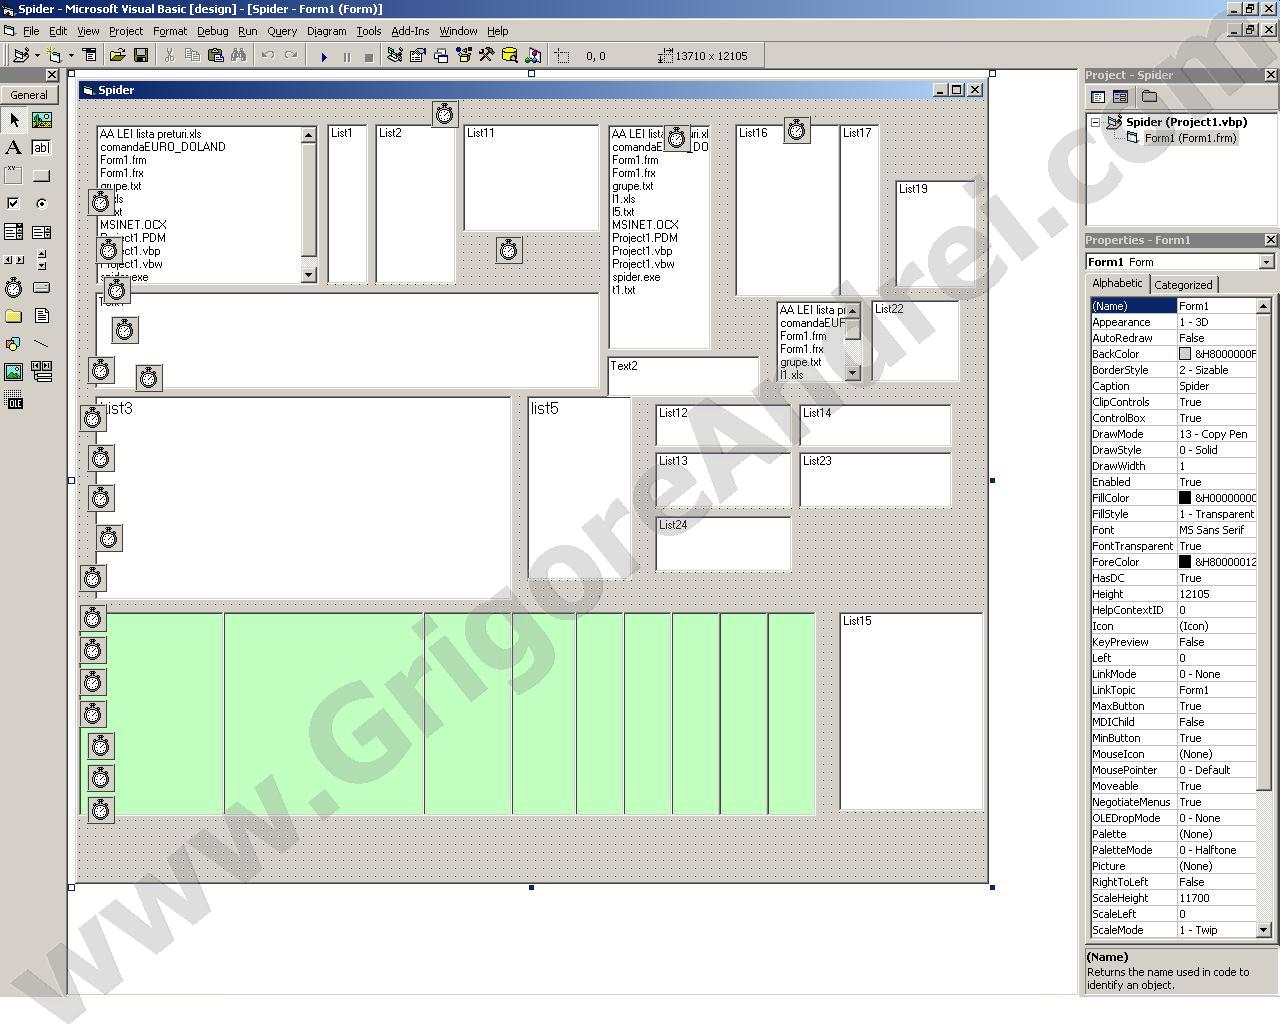The image size is (1280, 1024).
Task: Open the Add Form dropdown arrow
Action: click(71, 56)
